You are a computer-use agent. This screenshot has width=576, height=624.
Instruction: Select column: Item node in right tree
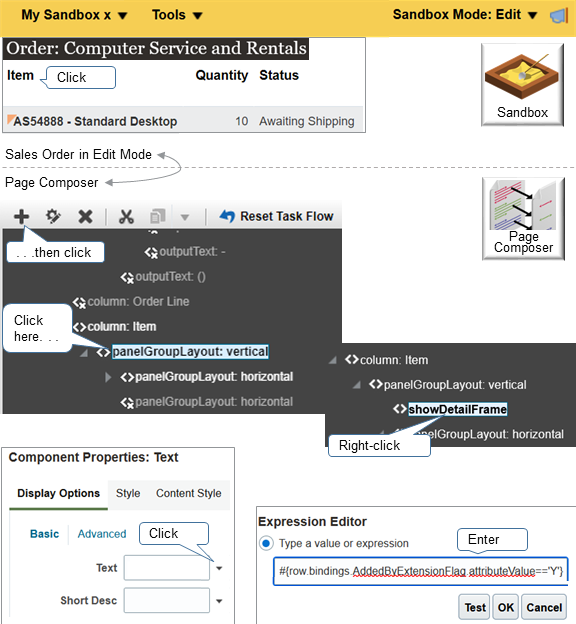click(x=394, y=360)
